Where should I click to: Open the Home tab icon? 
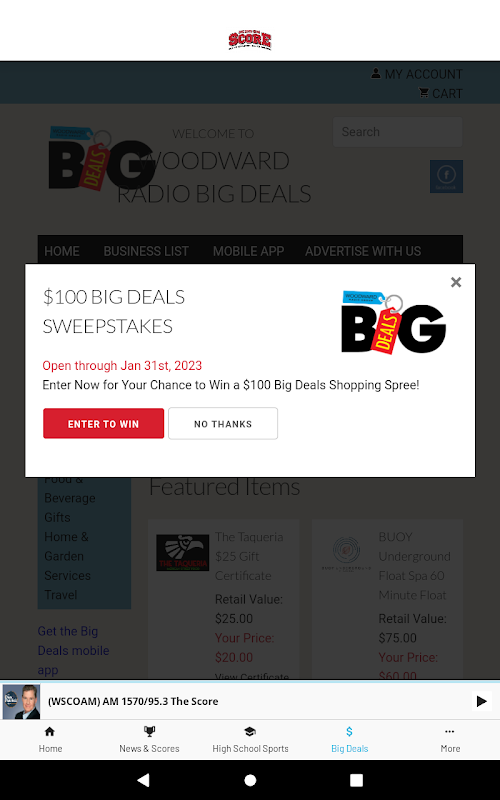[x=50, y=739]
